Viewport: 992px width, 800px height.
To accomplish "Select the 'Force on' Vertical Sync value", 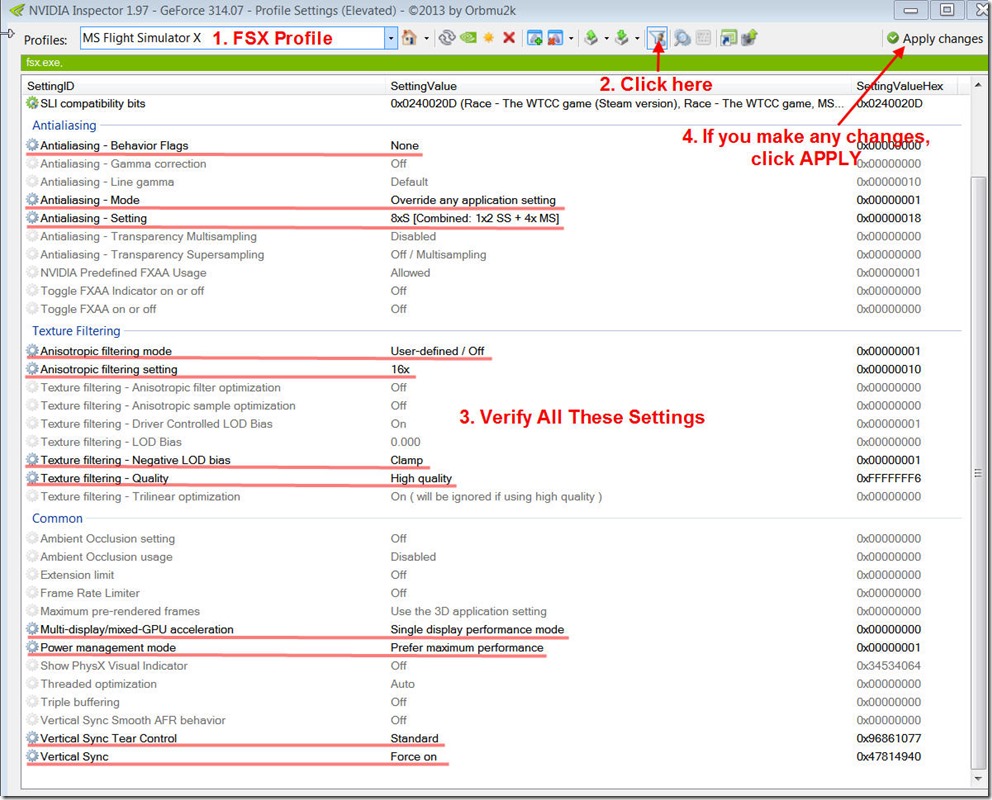I will click(413, 756).
